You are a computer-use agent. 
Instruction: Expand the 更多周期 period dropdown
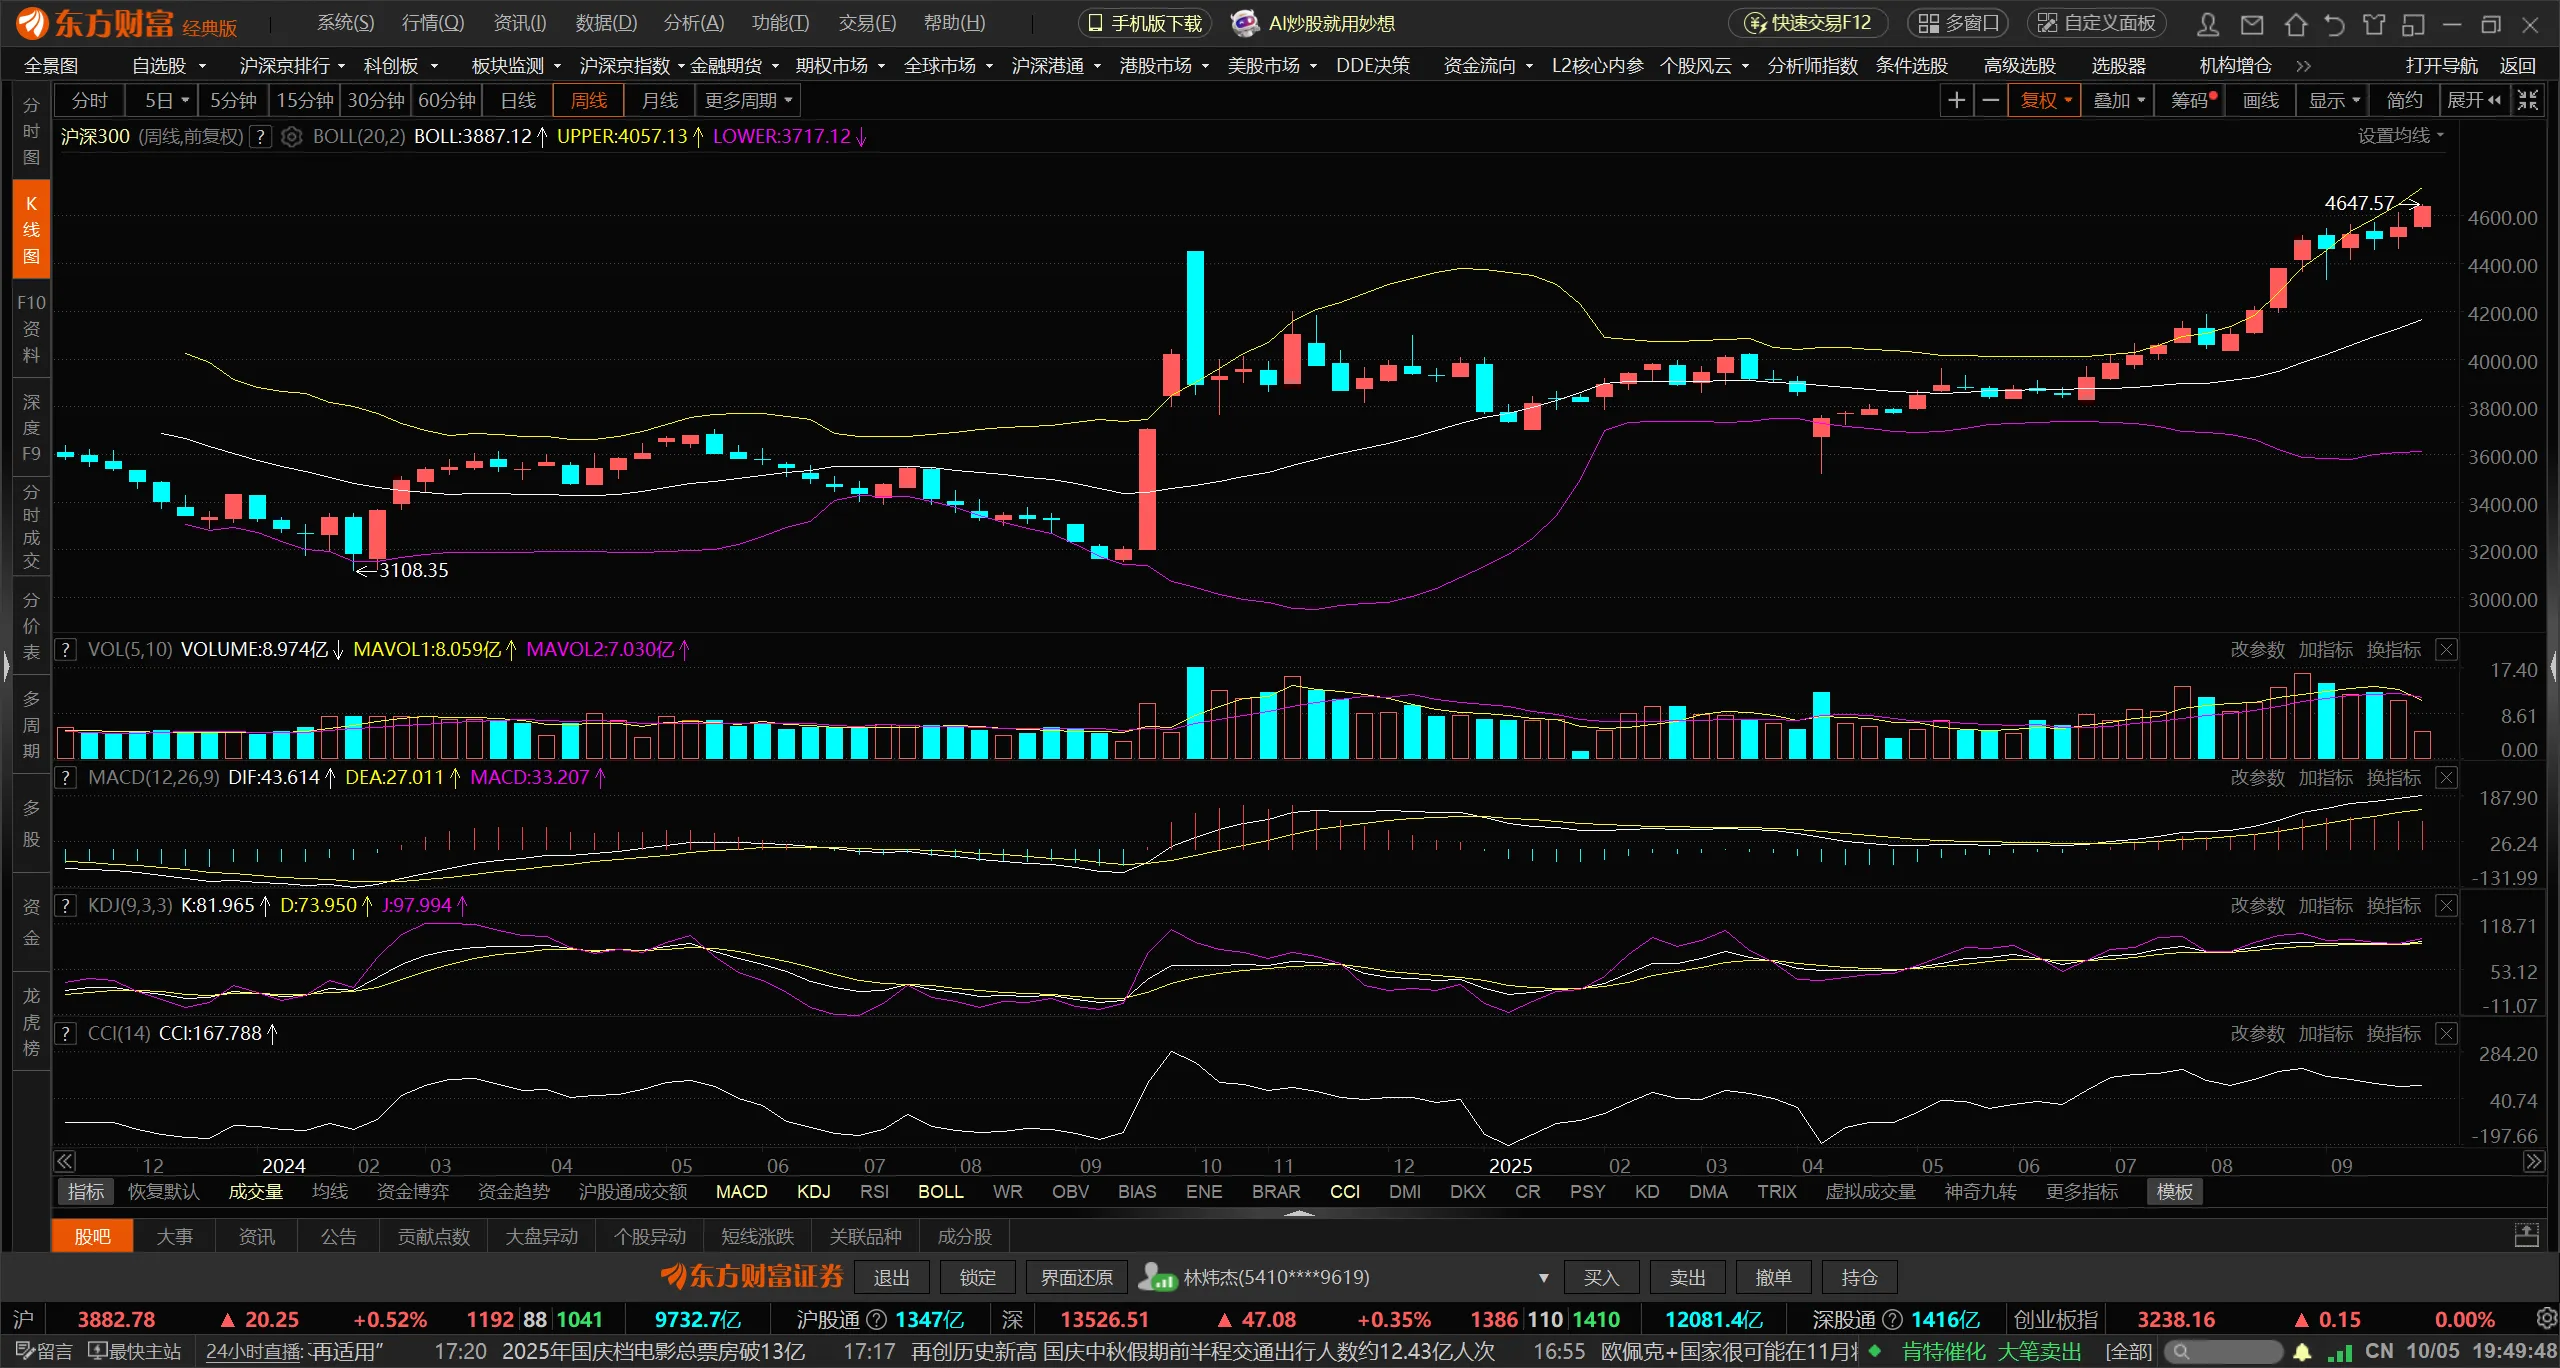748,100
